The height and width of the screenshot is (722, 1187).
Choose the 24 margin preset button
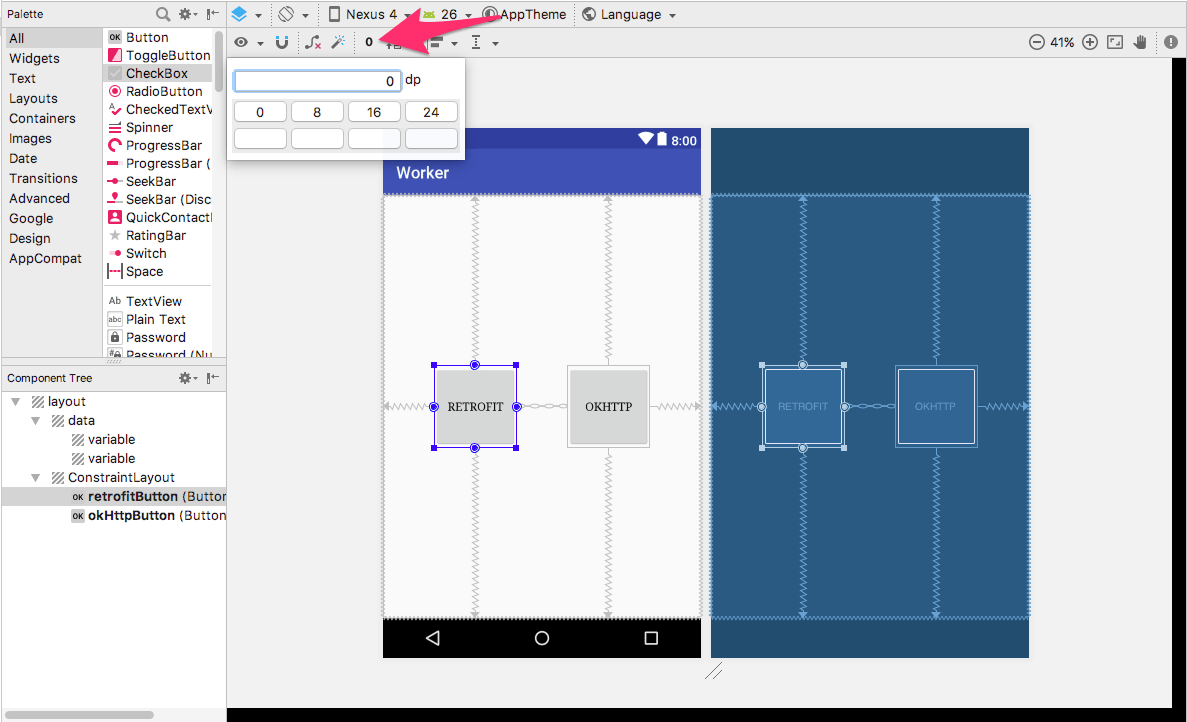pos(431,112)
